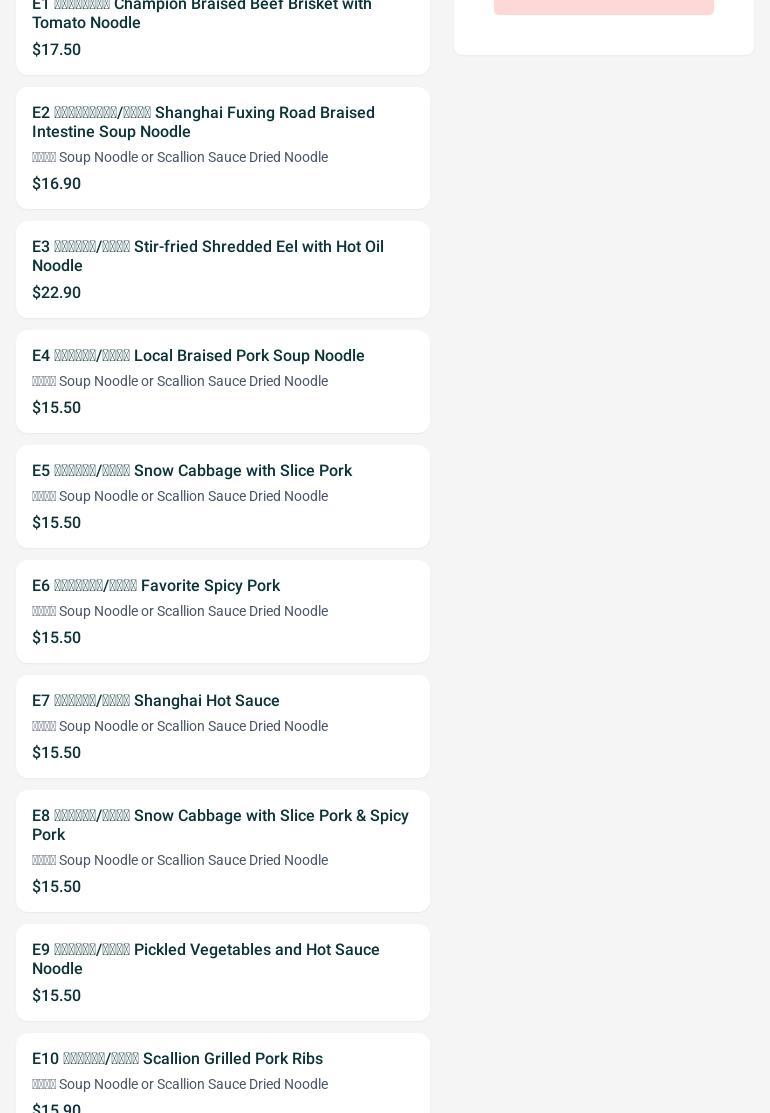Screen dimensions: 770x1113
Task: Select E2 Shanghai Fuxing Road Braised Intestine noodle
Action: click(223, 148)
